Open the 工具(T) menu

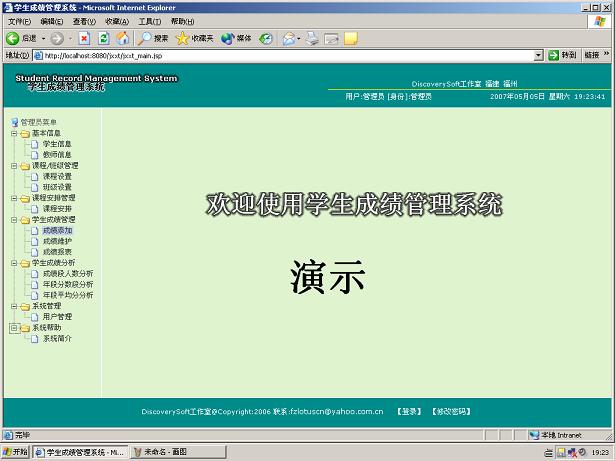pyautogui.click(x=149, y=21)
